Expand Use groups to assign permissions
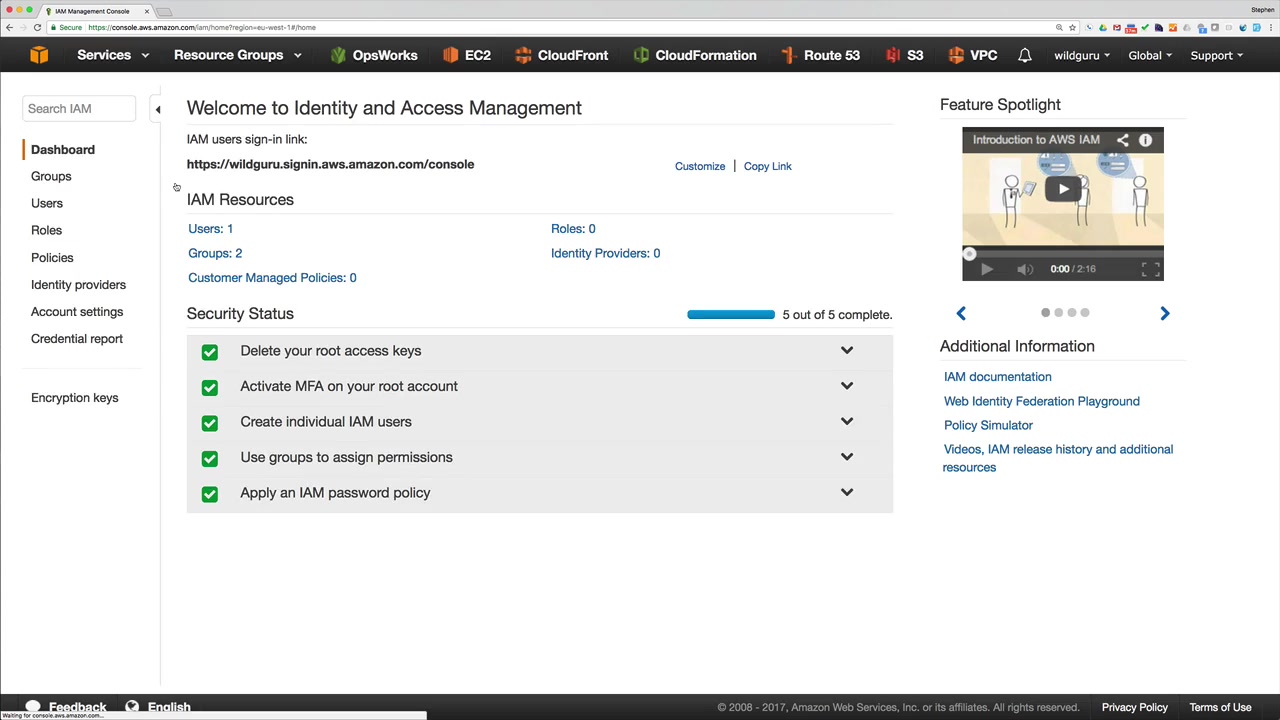 [x=846, y=457]
